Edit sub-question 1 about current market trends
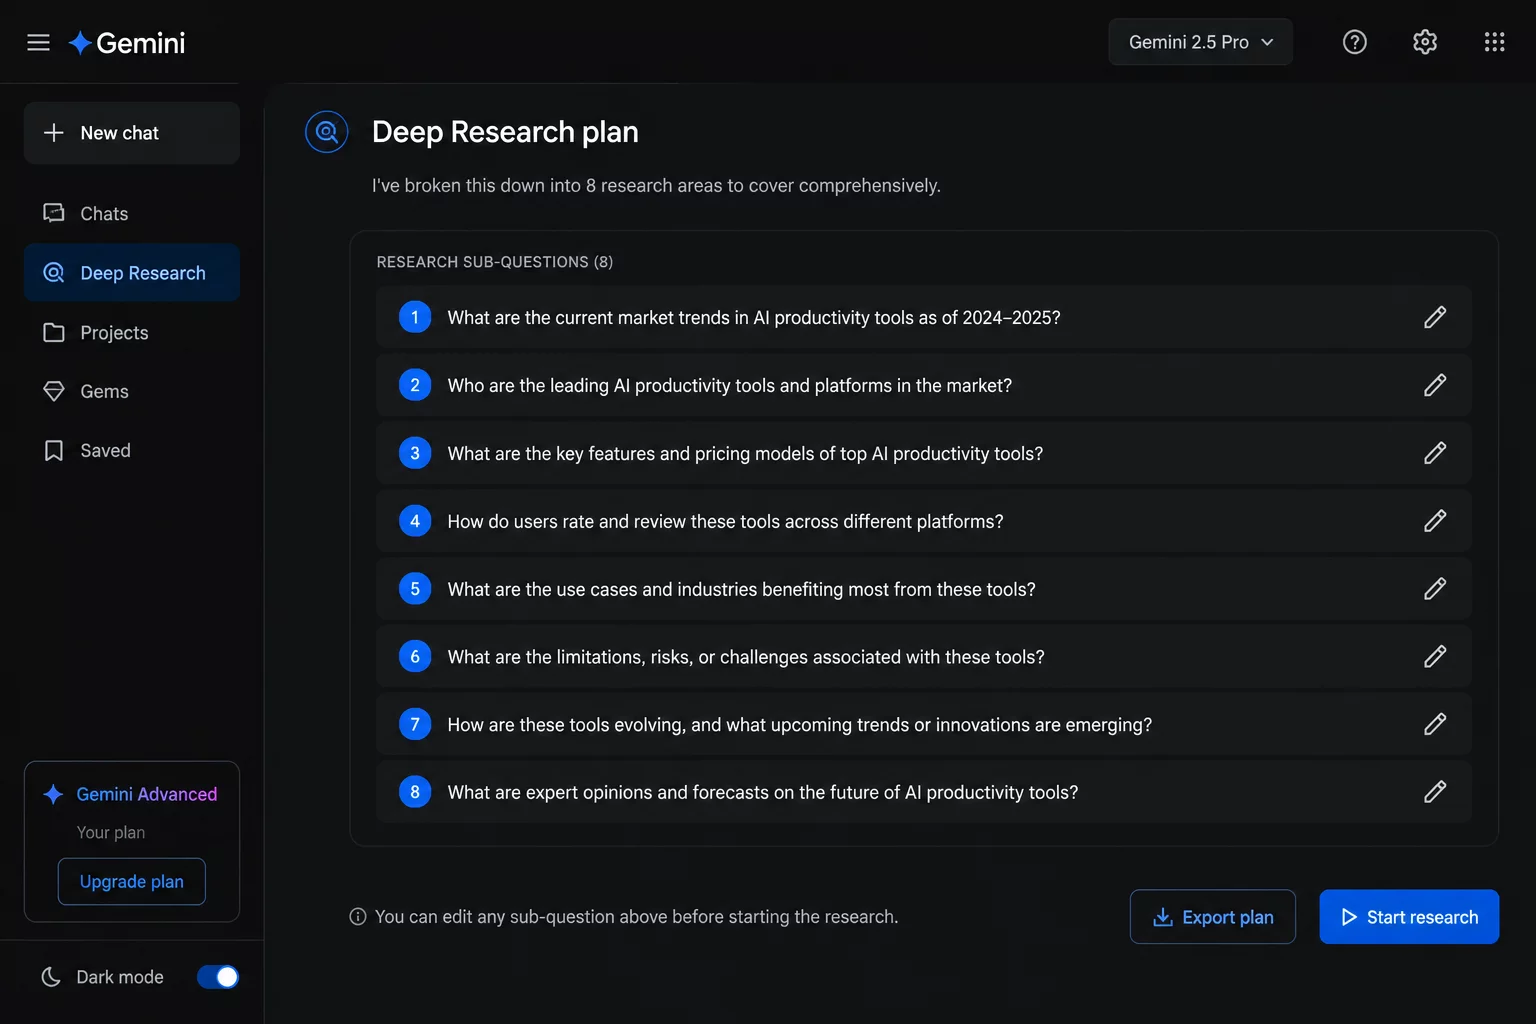The height and width of the screenshot is (1024, 1536). tap(1435, 317)
